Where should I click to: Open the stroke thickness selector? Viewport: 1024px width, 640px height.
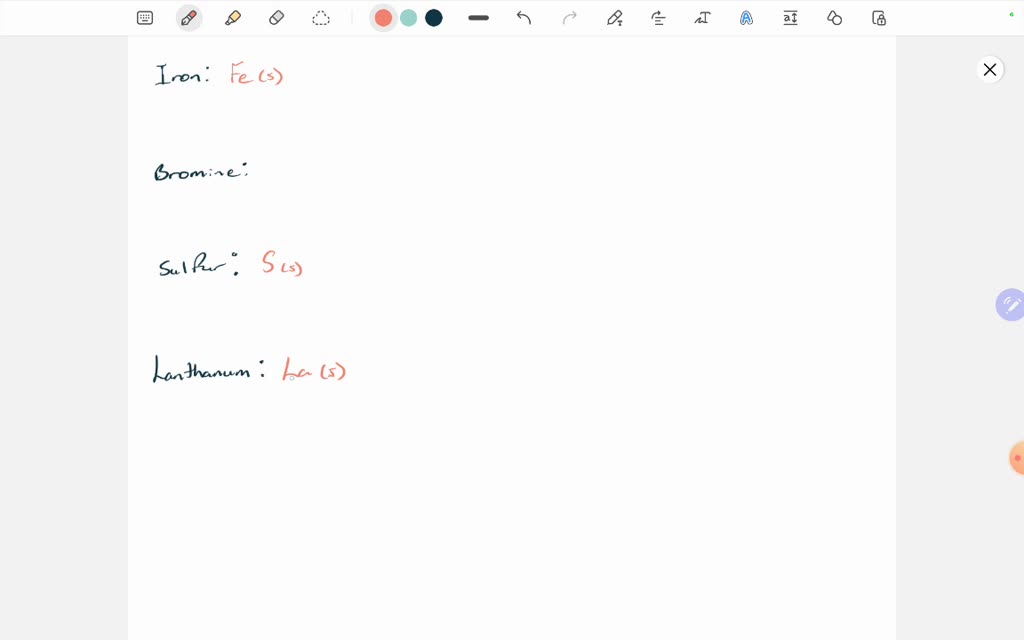click(478, 17)
